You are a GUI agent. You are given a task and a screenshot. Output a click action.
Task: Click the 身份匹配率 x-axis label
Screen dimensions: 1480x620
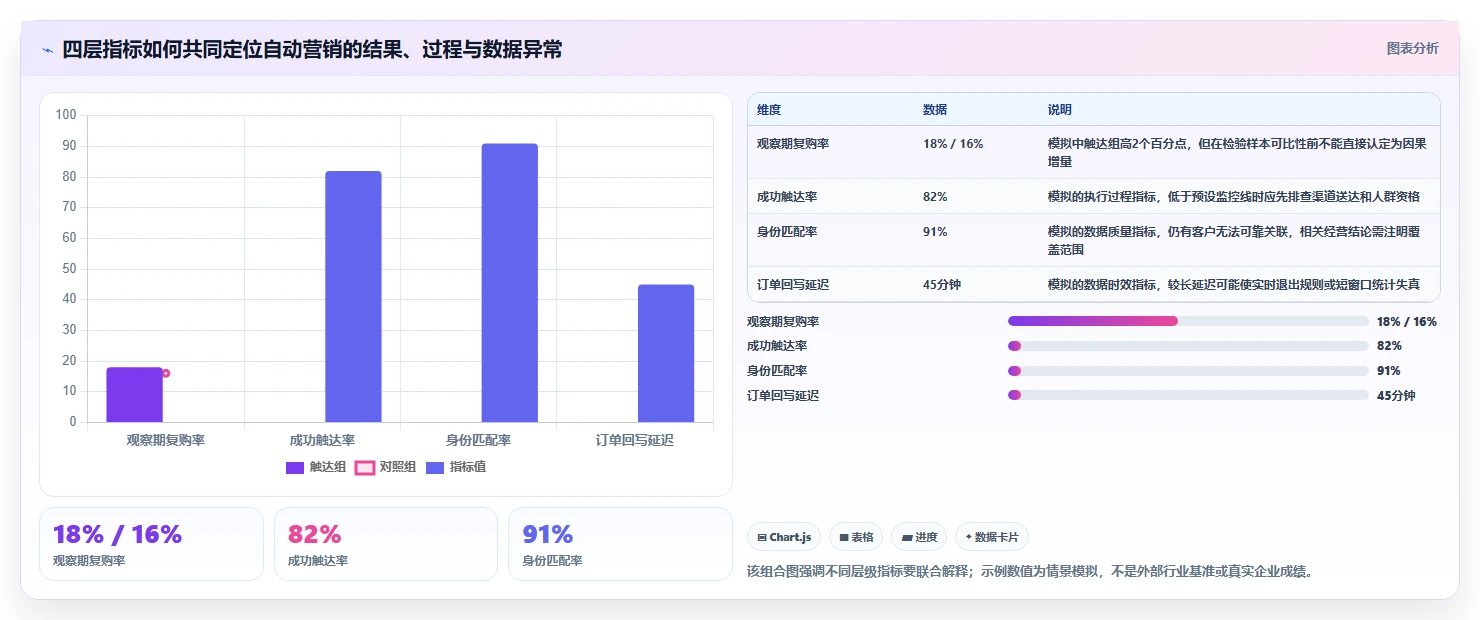[478, 440]
